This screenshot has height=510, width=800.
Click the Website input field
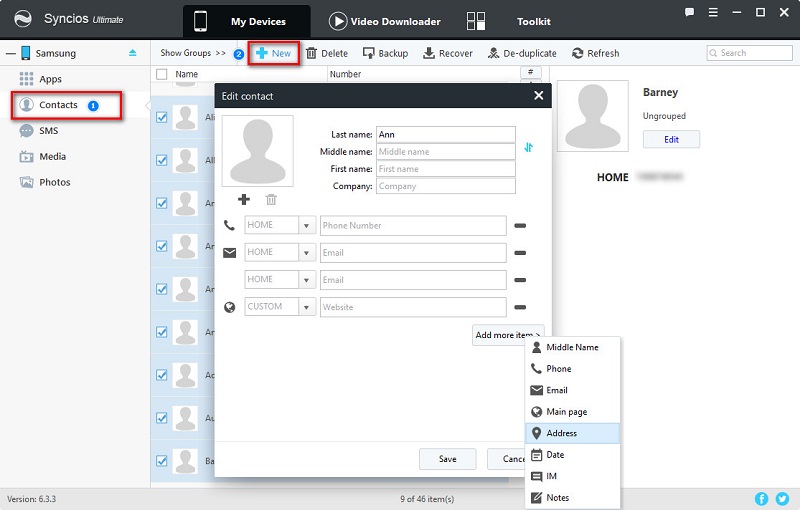[413, 307]
